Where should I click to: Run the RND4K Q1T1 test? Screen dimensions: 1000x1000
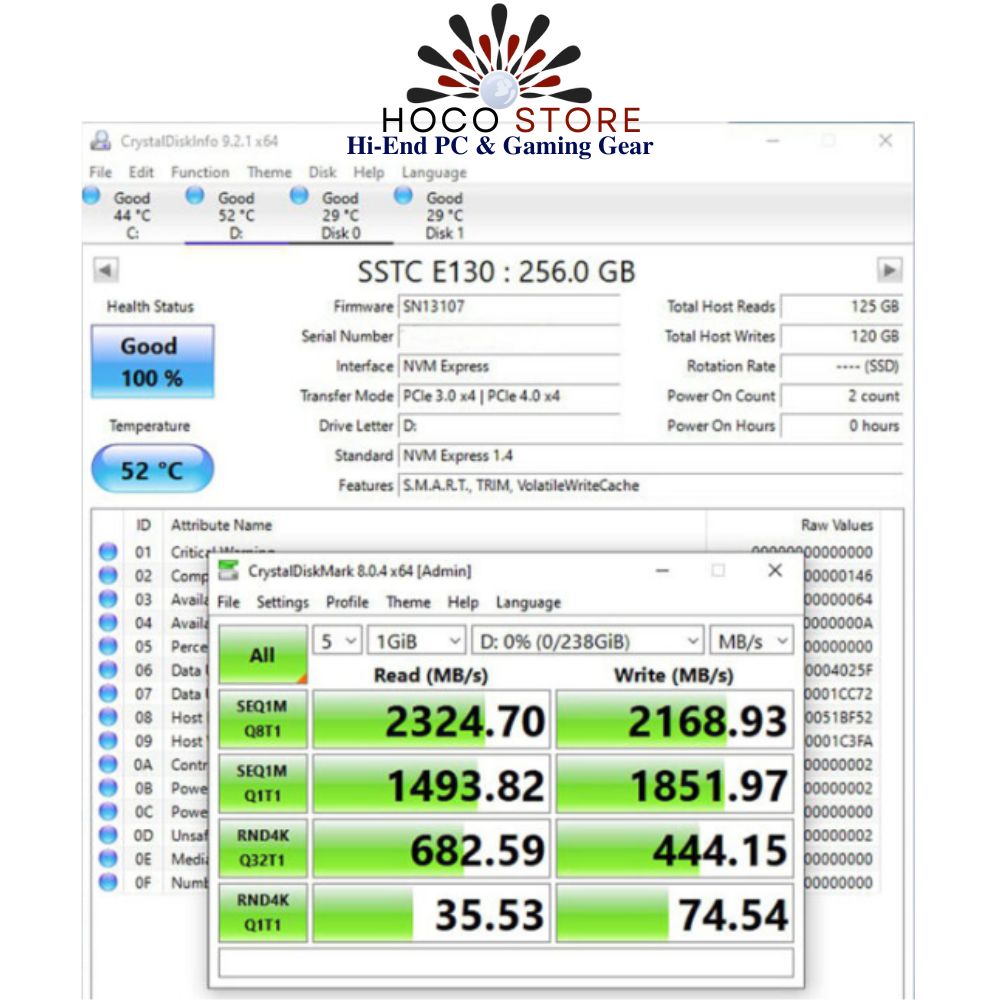coord(263,913)
